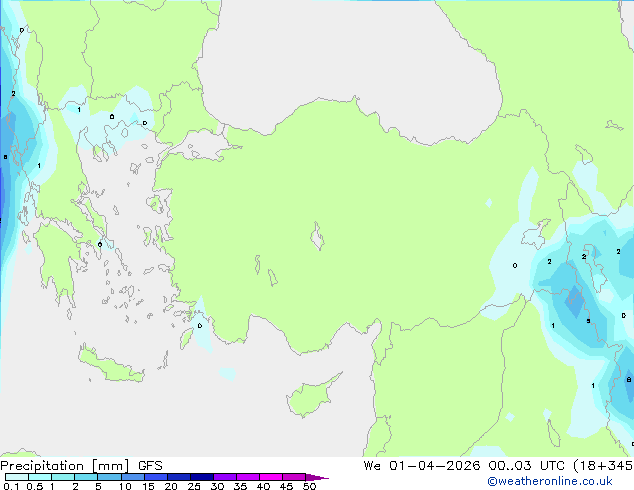Viewport: 634px width, 490px height.
Task: Pick the 1–2 mm legend swatch
Action: click(x=63, y=477)
